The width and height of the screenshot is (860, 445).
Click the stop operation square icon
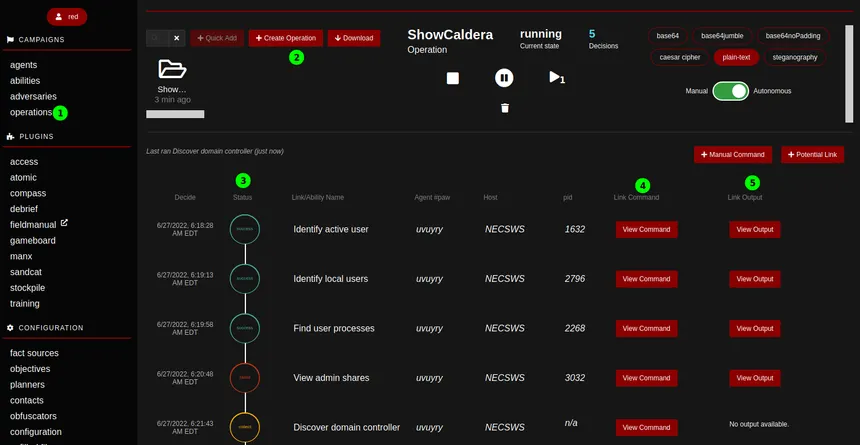pos(452,78)
